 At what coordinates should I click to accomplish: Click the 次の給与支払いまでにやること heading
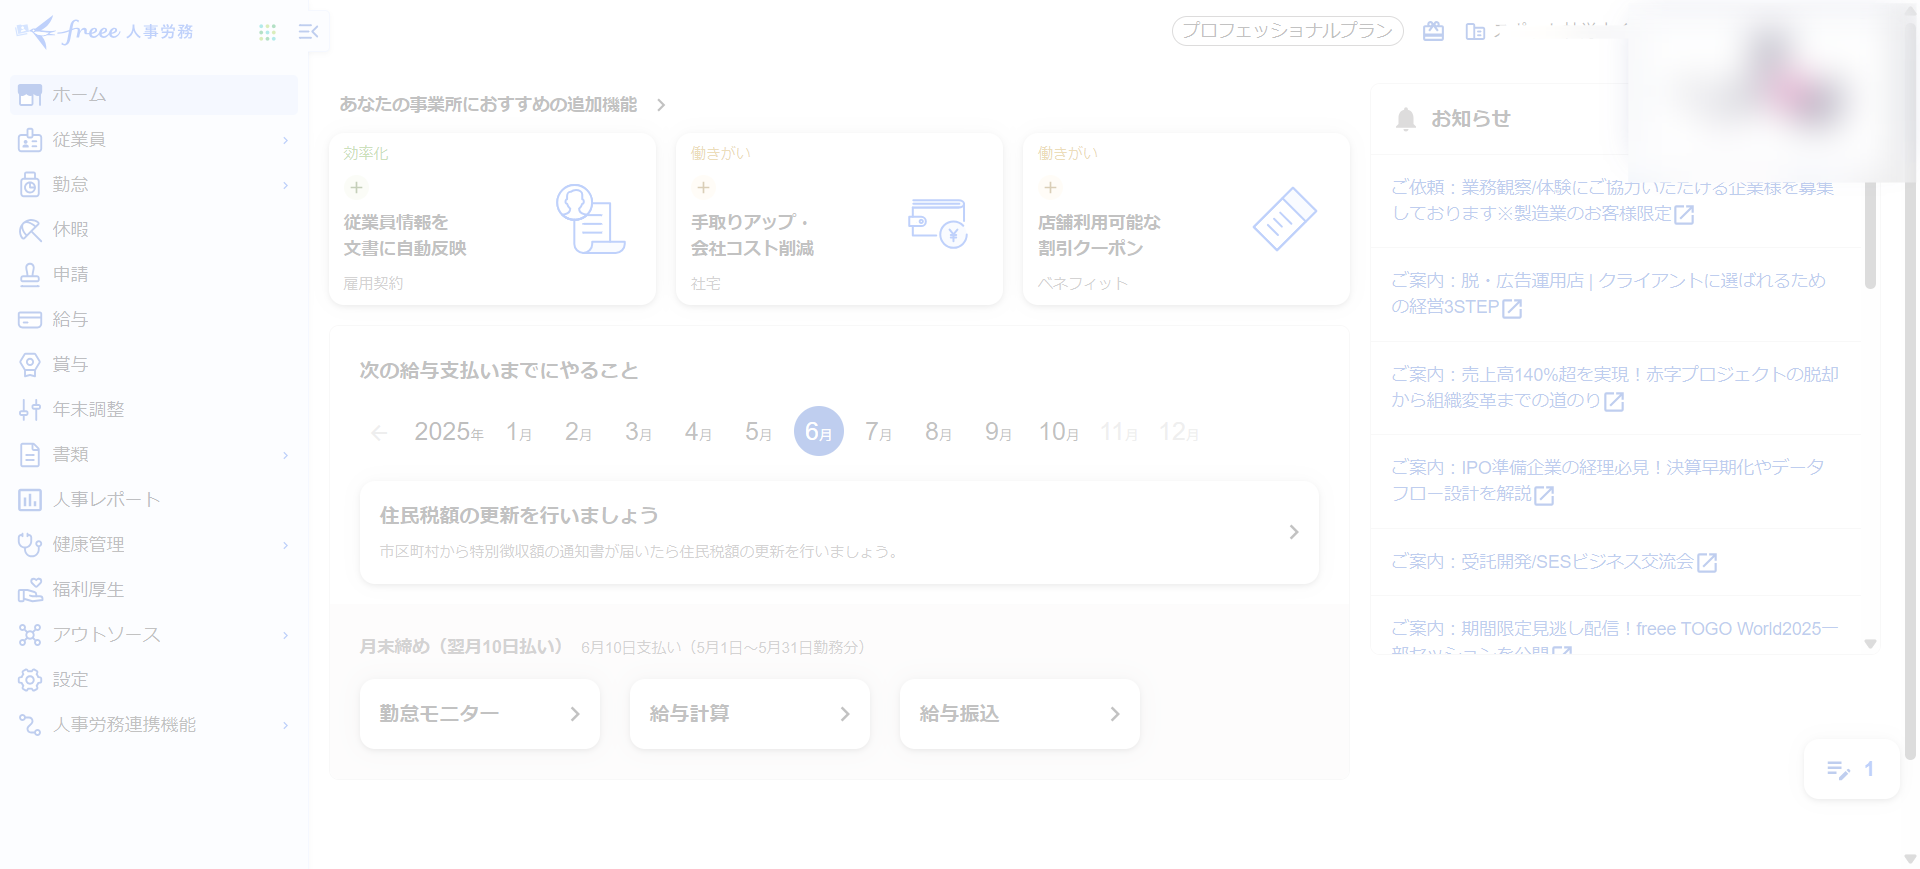(x=499, y=371)
